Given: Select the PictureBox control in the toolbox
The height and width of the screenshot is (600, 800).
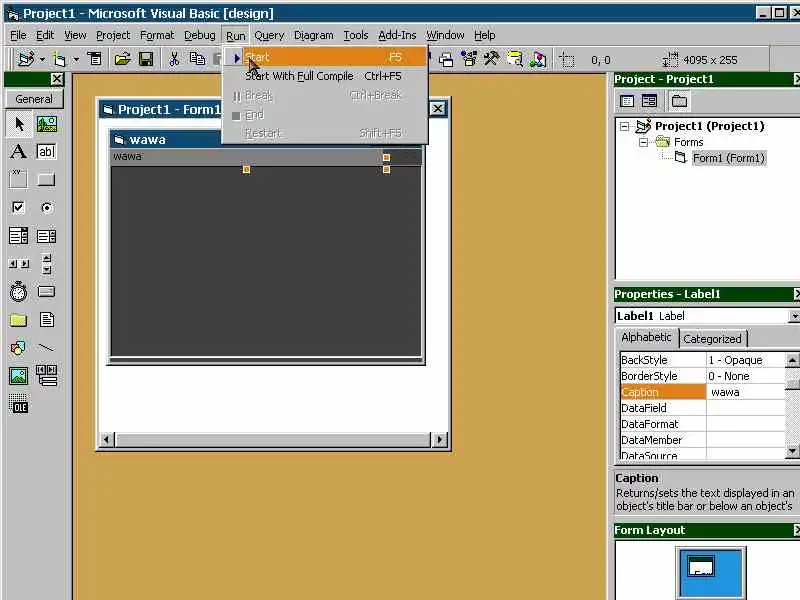Looking at the screenshot, I should pyautogui.click(x=46, y=124).
